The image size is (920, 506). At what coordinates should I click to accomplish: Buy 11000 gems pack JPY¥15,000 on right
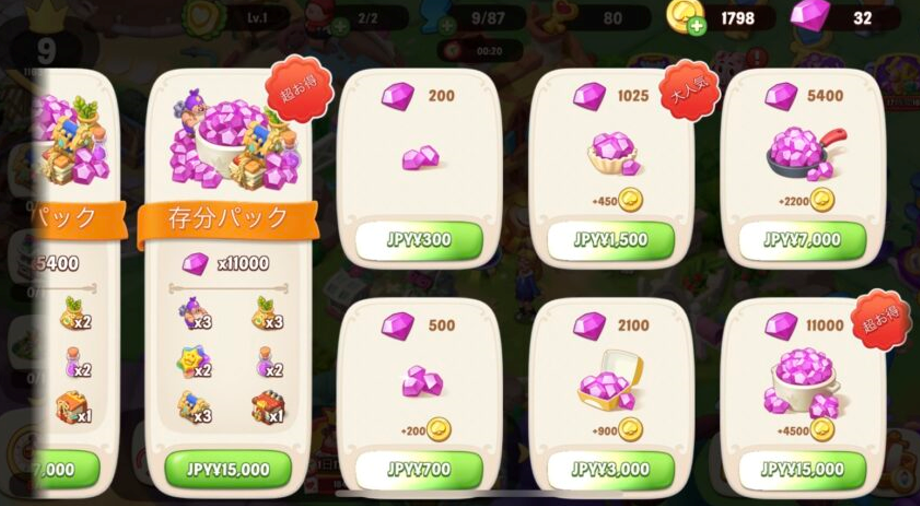802,469
